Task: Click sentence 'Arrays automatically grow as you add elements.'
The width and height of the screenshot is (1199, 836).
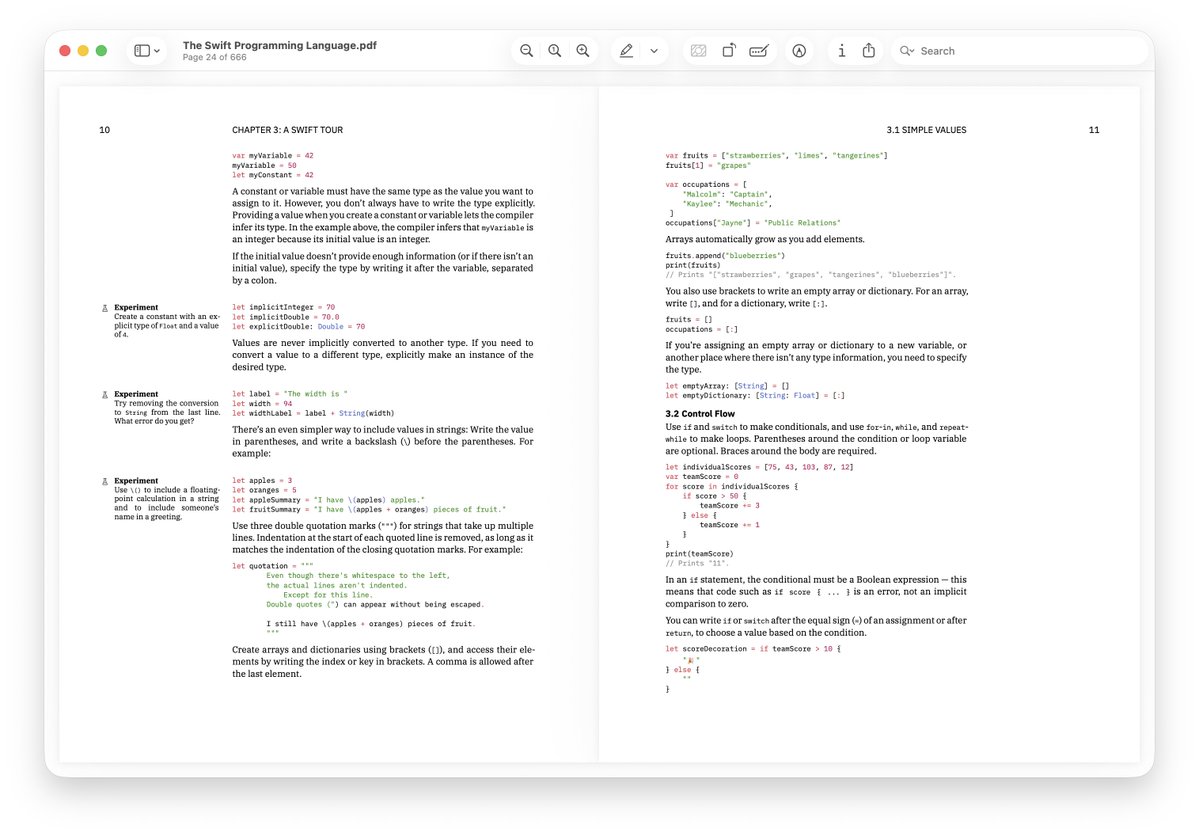Action: point(765,239)
